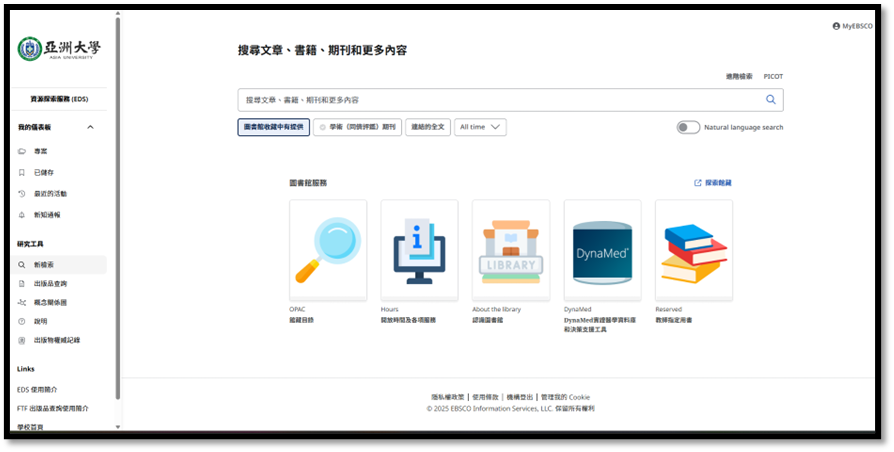Click the 開放時間及各項服務 caption

tap(408, 320)
